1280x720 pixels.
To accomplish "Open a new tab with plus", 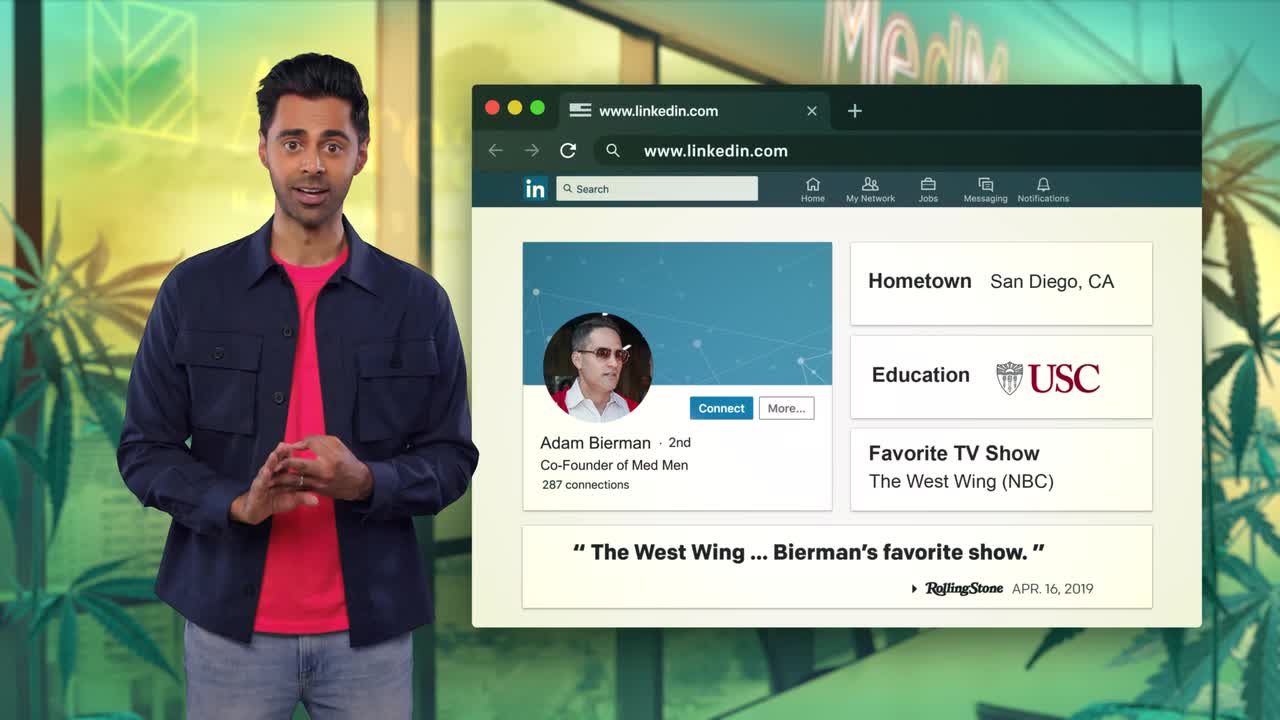I will point(854,111).
